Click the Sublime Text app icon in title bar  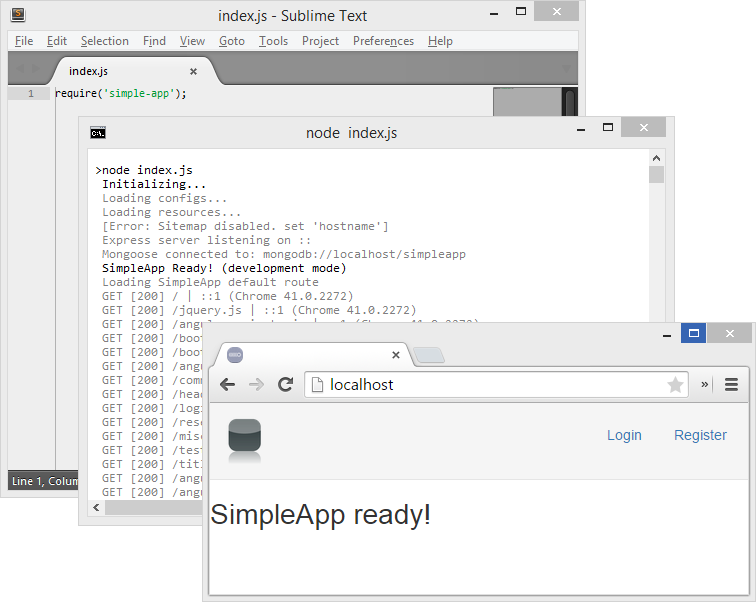18,14
